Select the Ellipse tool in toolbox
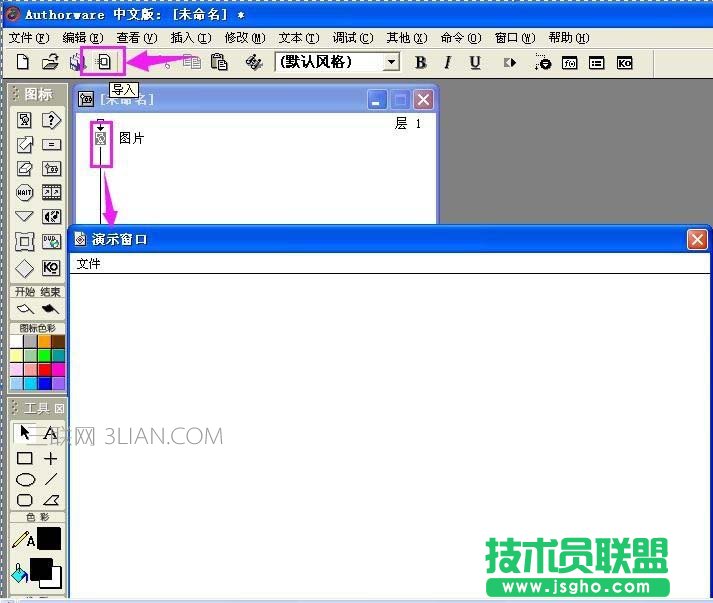The width and height of the screenshot is (713, 603). [x=25, y=480]
